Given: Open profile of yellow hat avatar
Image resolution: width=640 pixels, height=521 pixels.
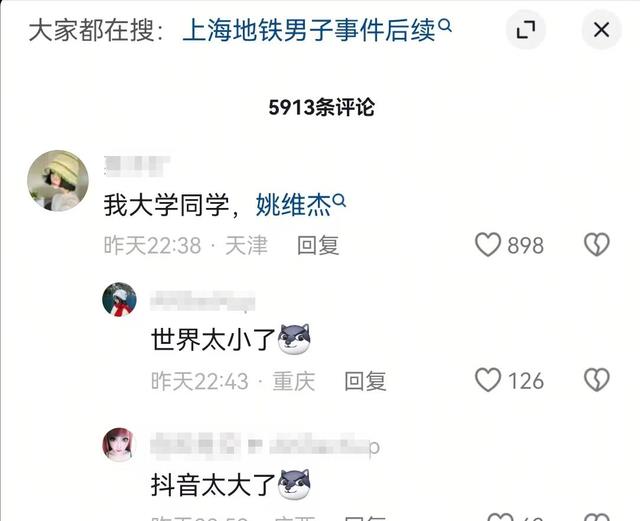Looking at the screenshot, I should click(x=58, y=181).
